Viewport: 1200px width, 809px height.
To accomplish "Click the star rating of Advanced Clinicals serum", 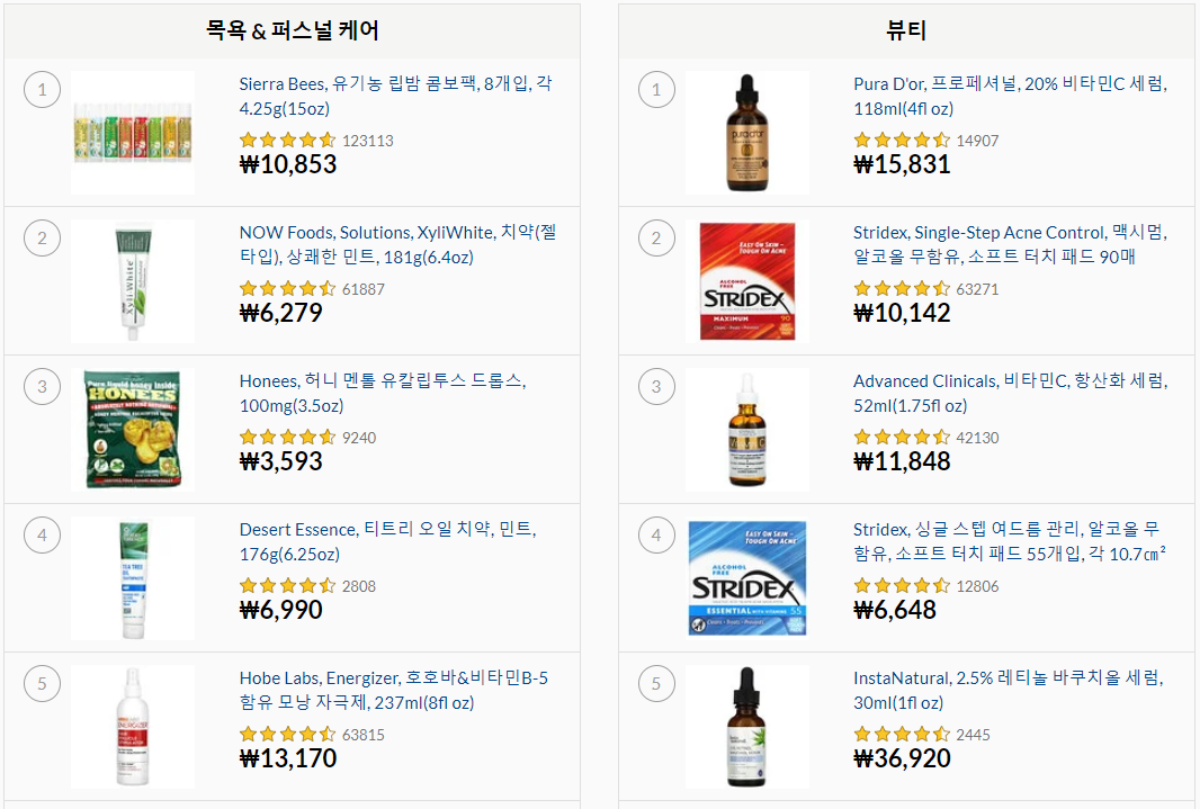I will point(902,437).
